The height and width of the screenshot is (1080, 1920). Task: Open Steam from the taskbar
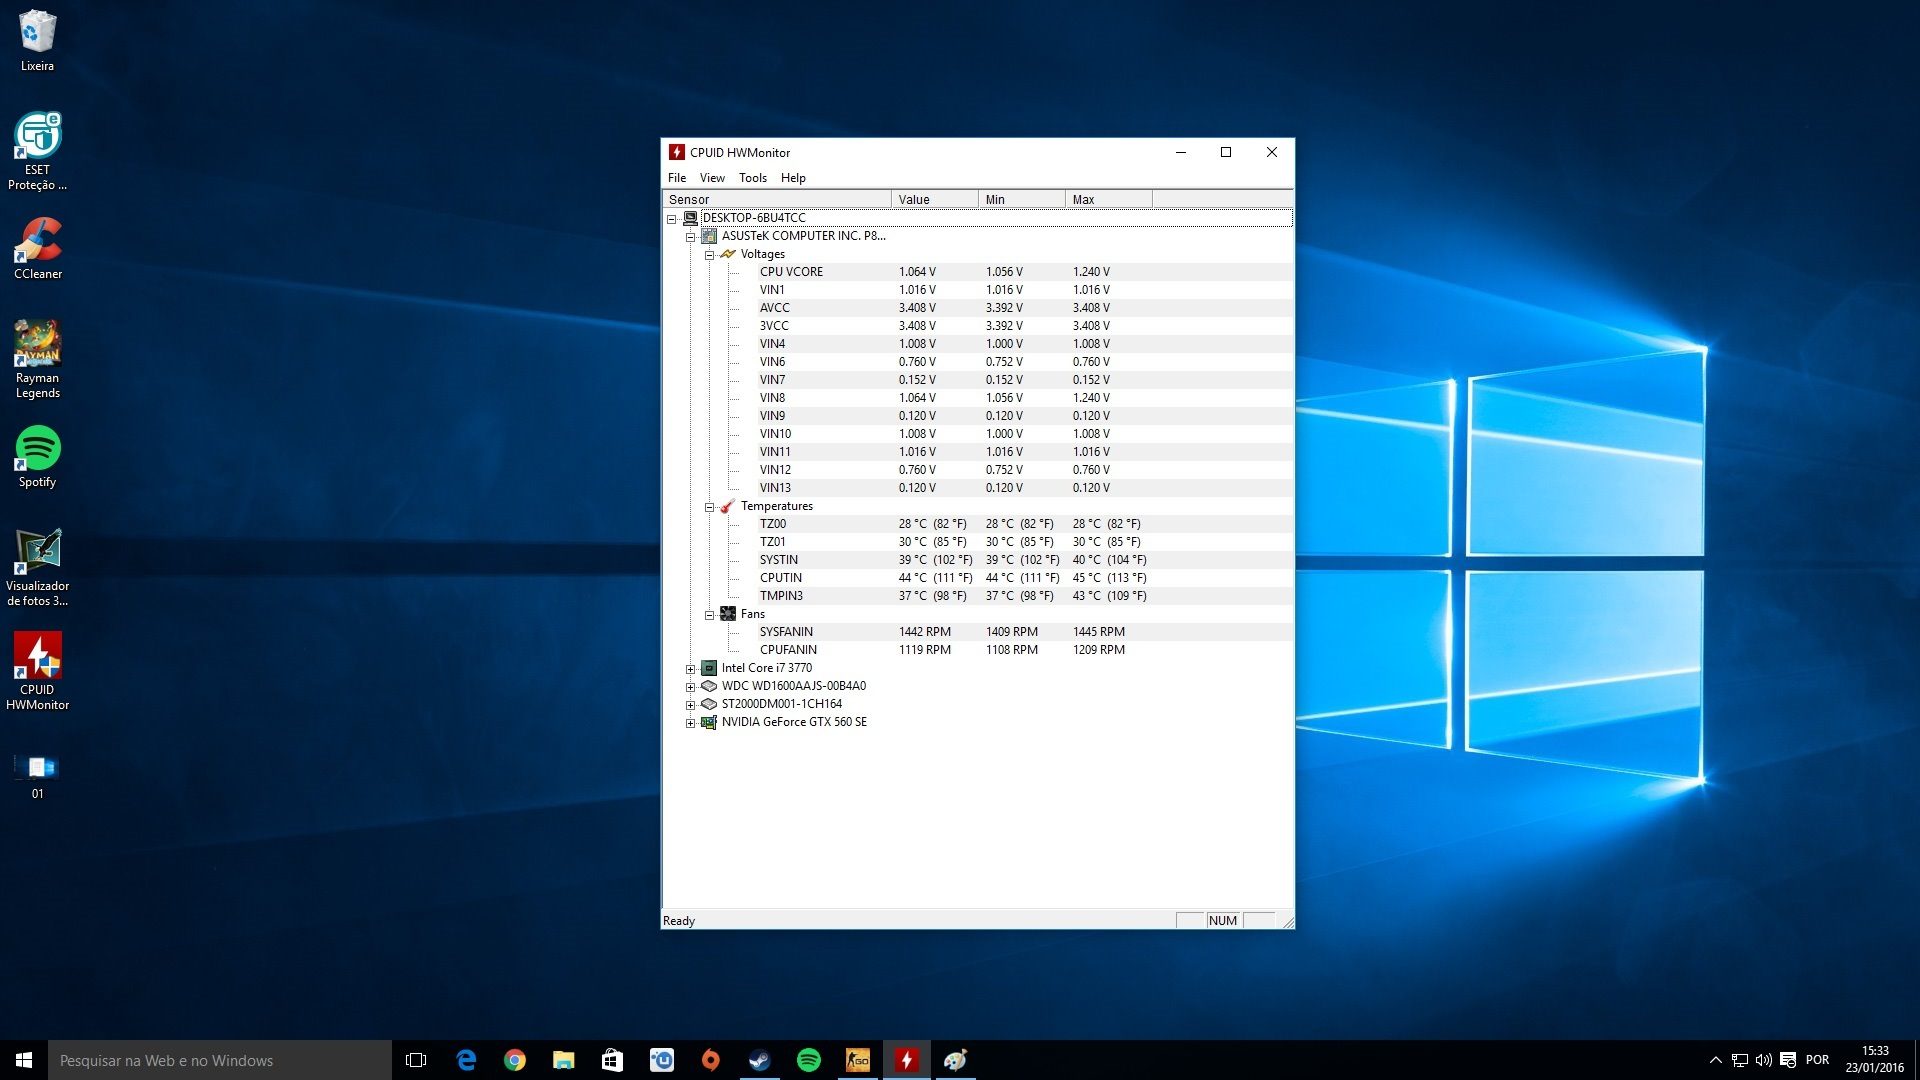tap(760, 1060)
